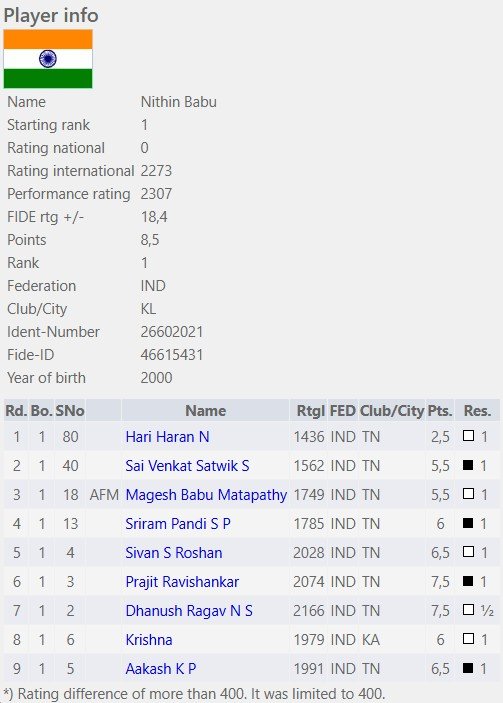Click the Pts. column header

(x=440, y=411)
